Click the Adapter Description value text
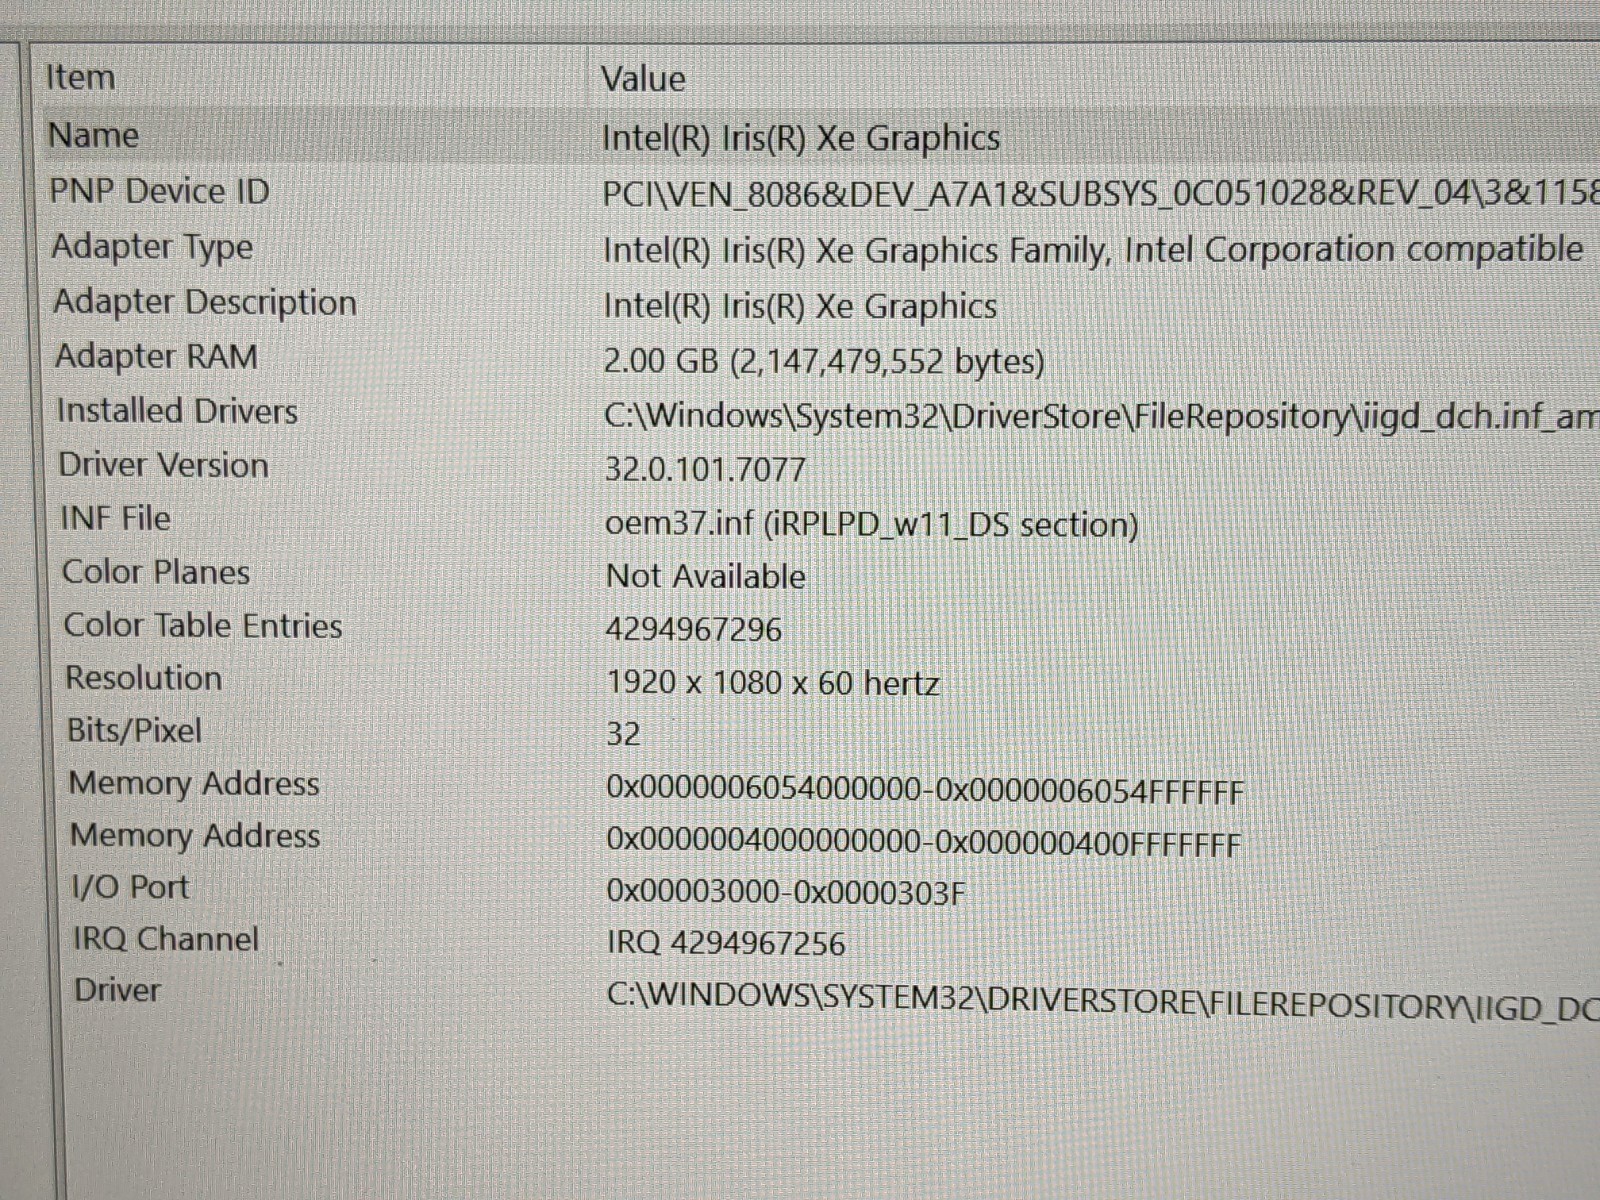The width and height of the screenshot is (1600, 1200). pyautogui.click(x=800, y=305)
